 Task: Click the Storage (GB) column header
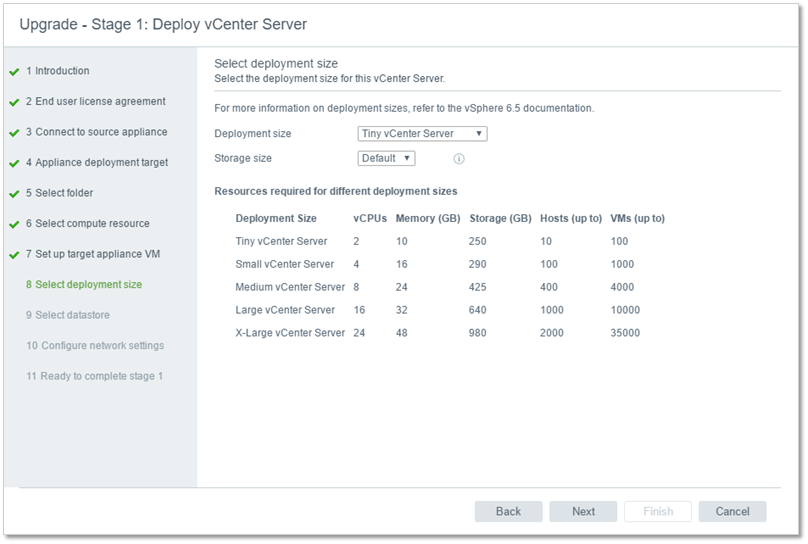(x=500, y=218)
